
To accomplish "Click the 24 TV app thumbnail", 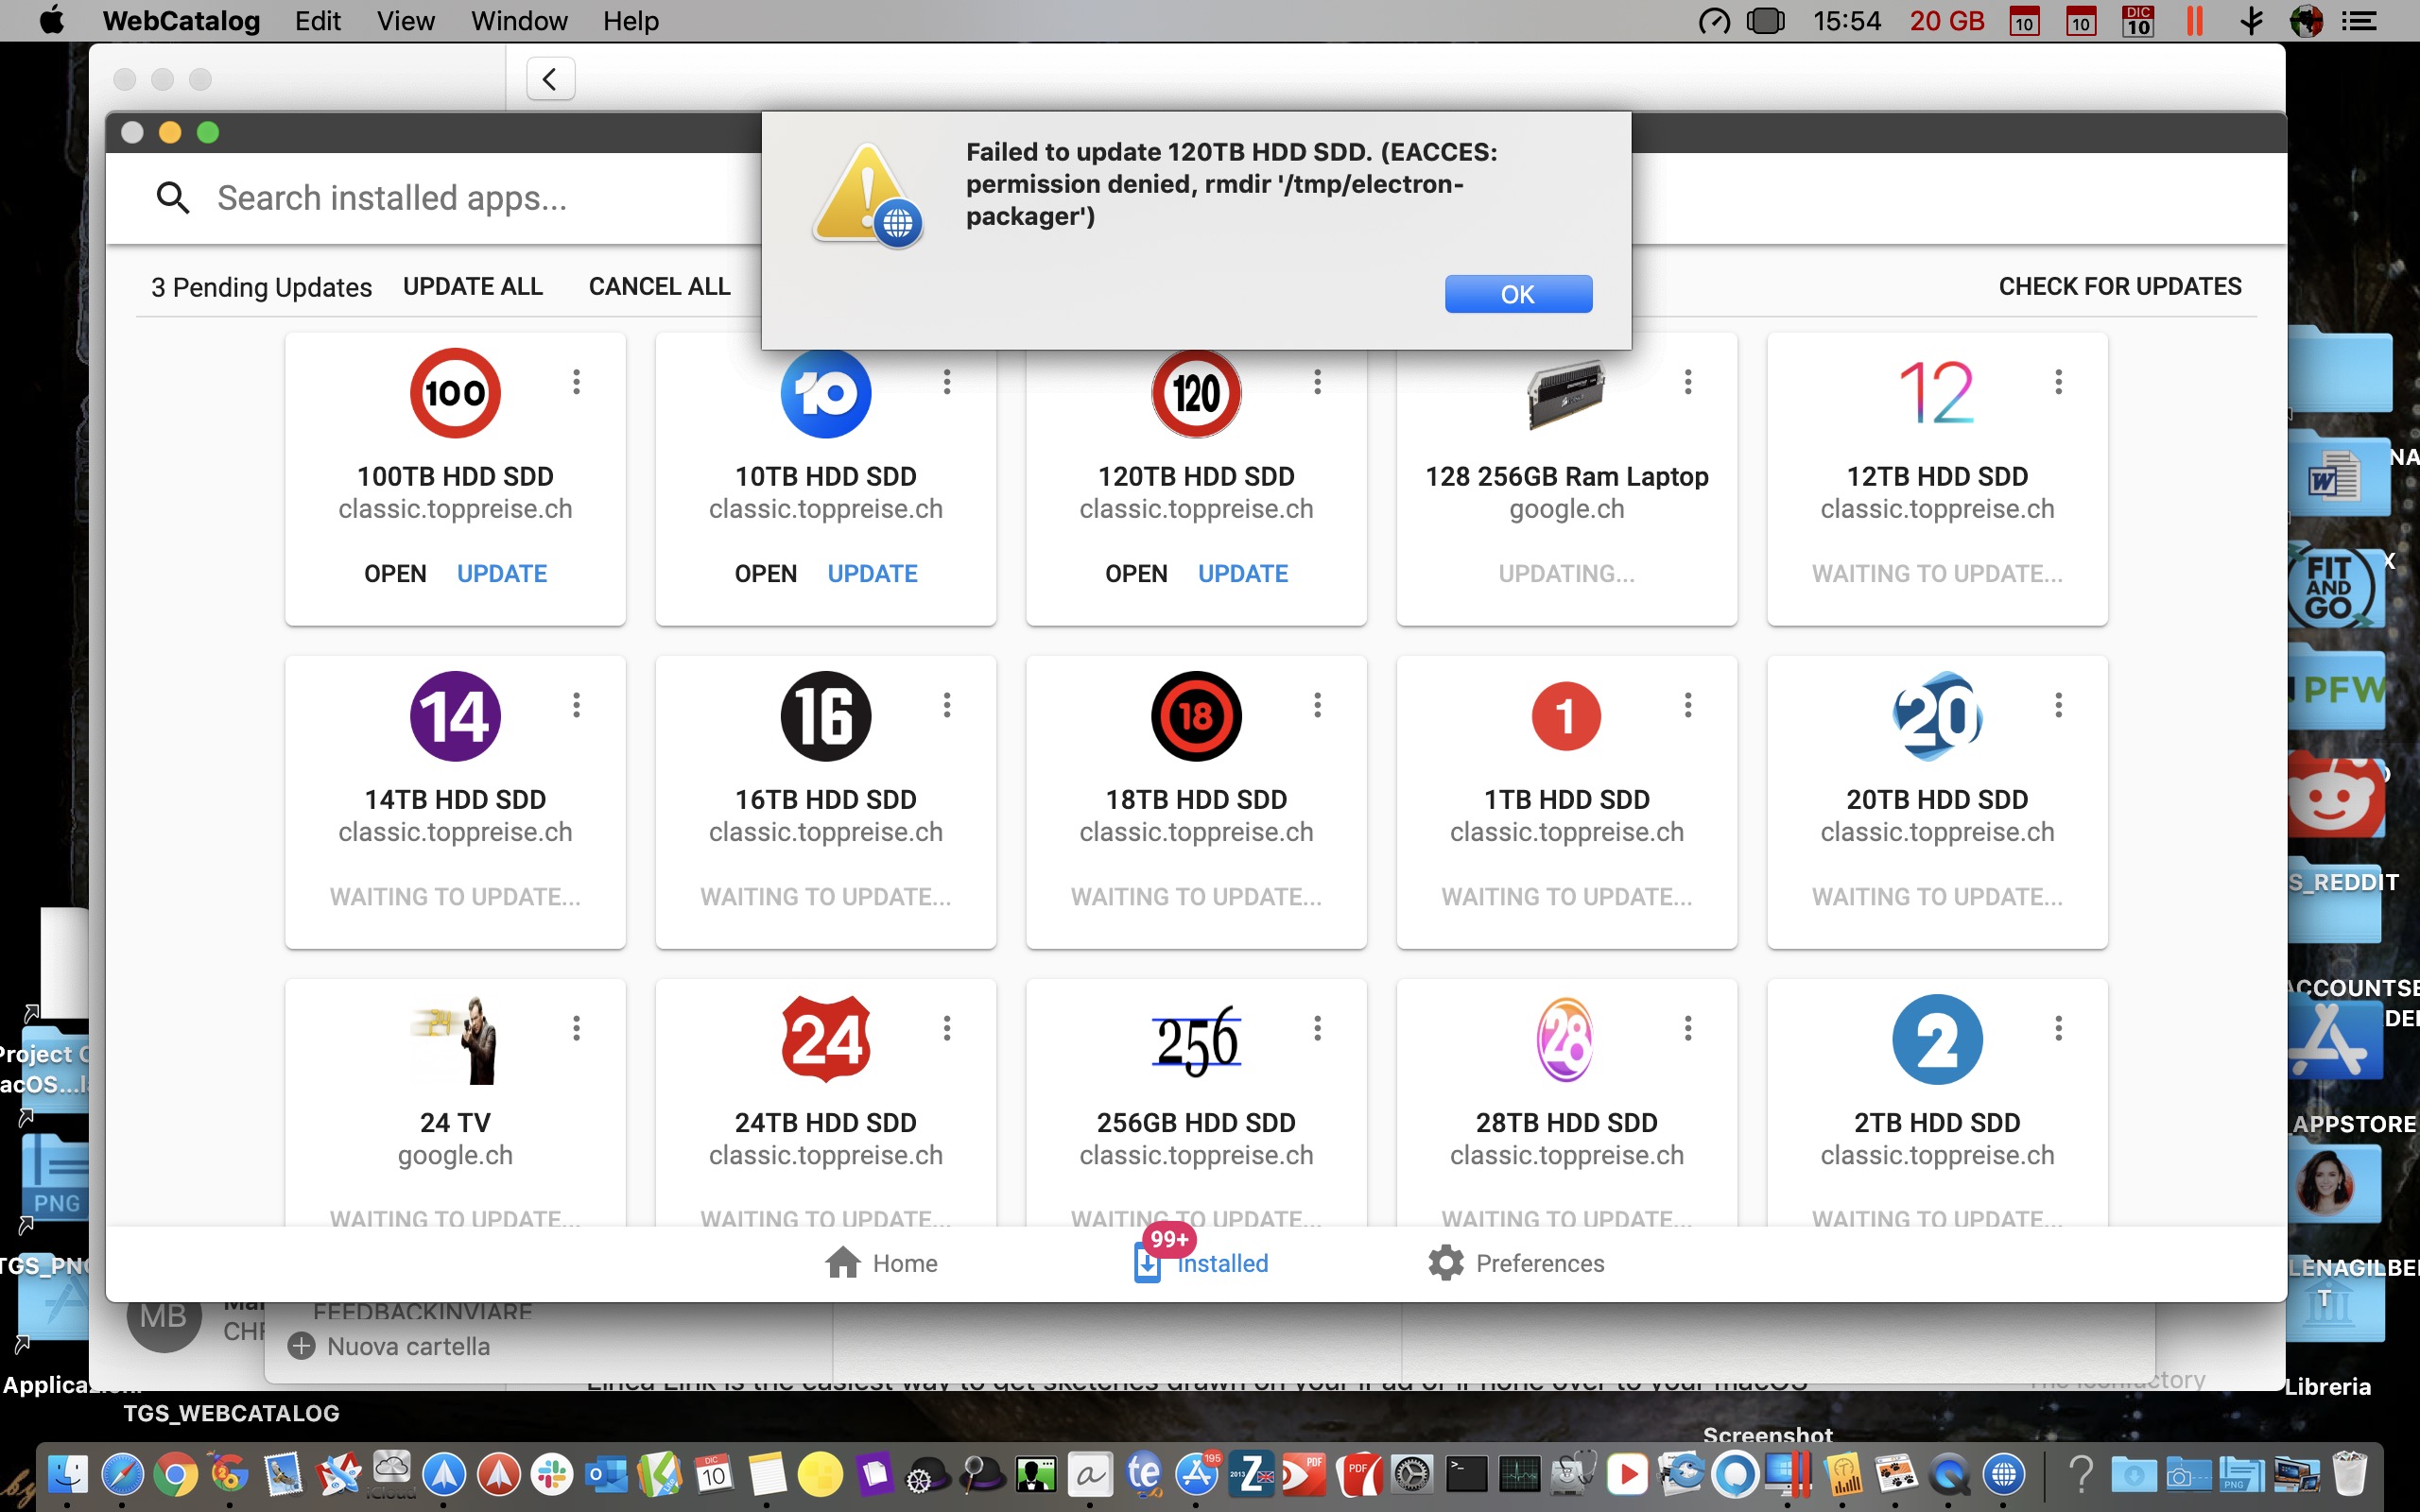I will pos(455,1039).
